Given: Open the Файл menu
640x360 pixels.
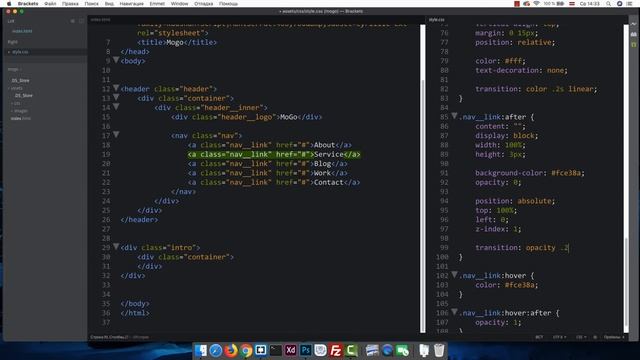Looking at the screenshot, I should coord(50,4).
